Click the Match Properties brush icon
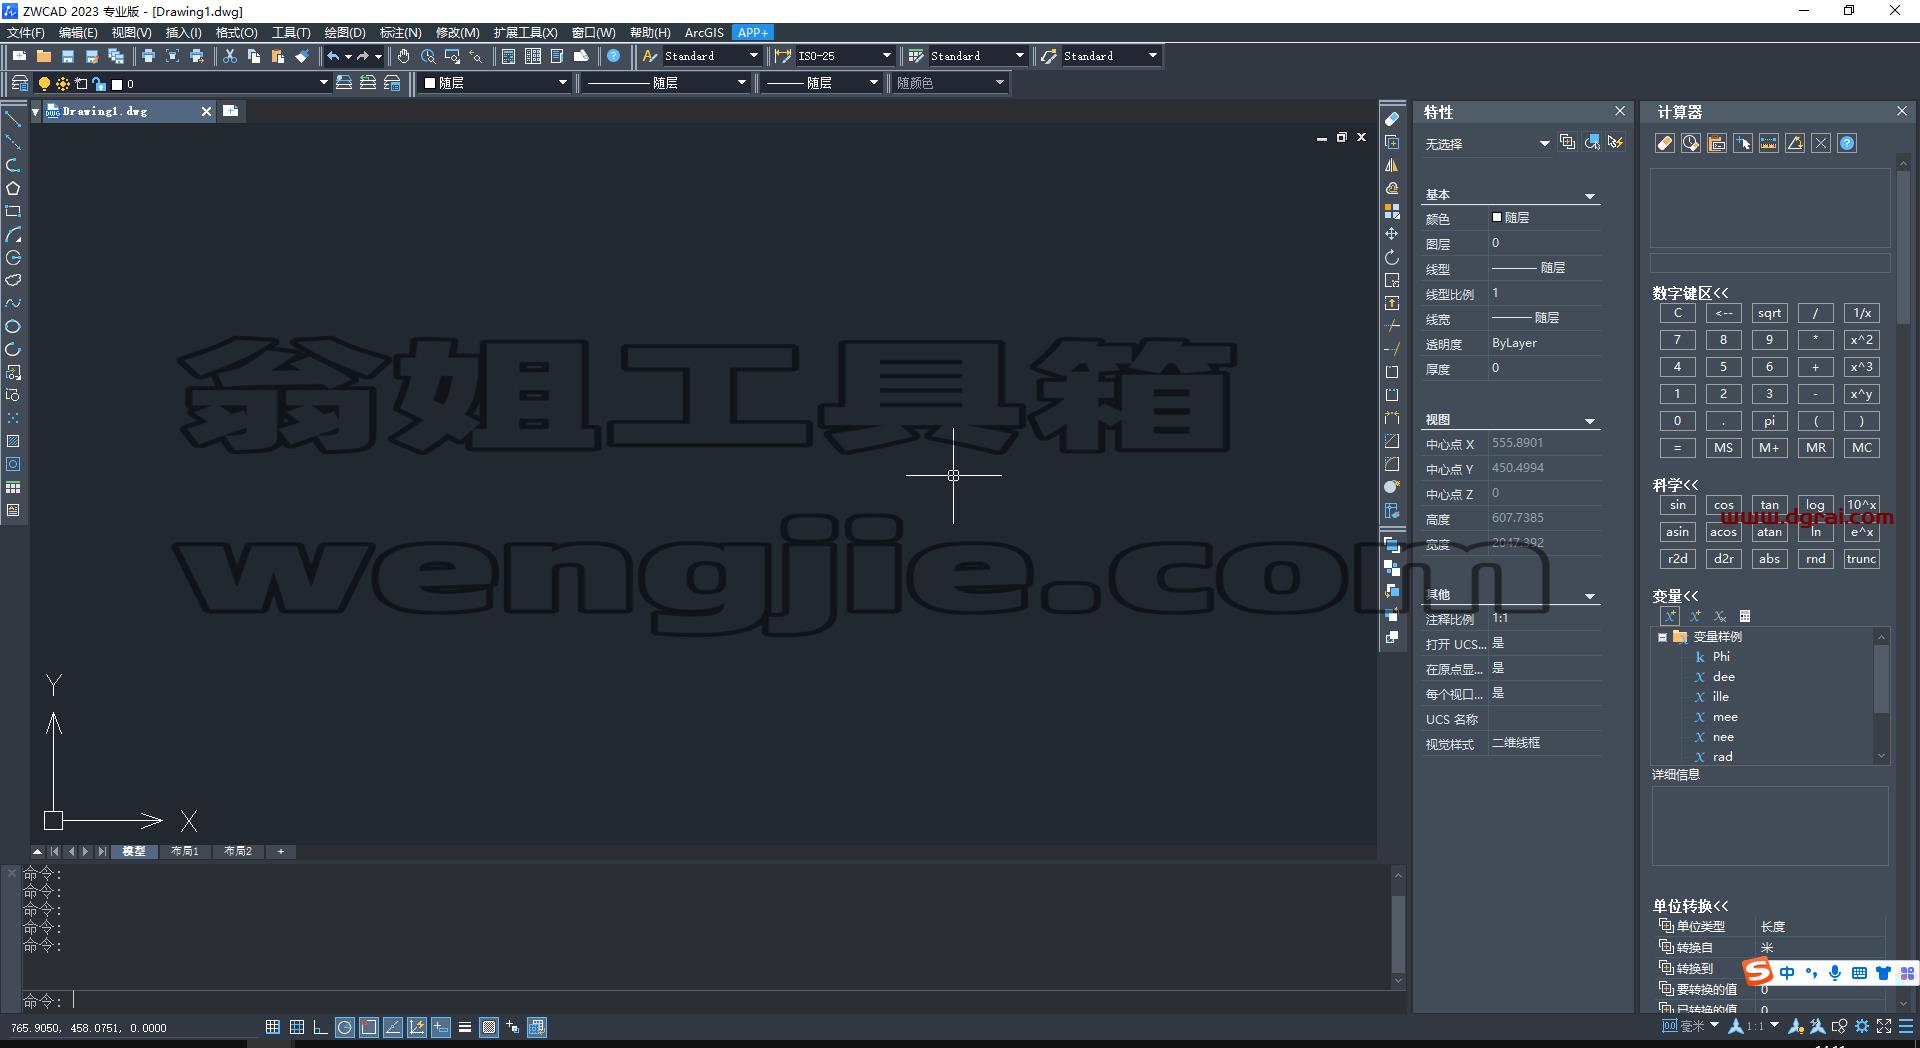The height and width of the screenshot is (1048, 1920). point(302,56)
